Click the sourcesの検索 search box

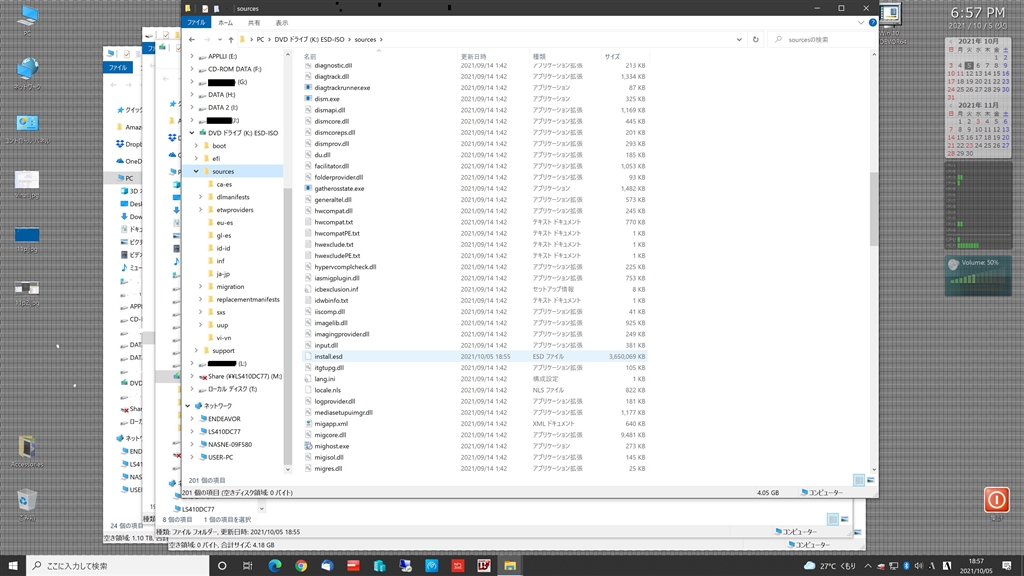(821, 40)
